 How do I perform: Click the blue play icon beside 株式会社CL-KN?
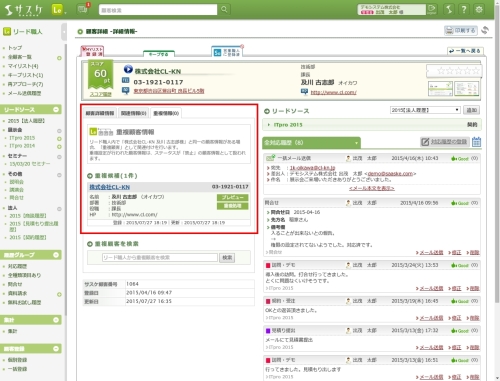point(128,69)
